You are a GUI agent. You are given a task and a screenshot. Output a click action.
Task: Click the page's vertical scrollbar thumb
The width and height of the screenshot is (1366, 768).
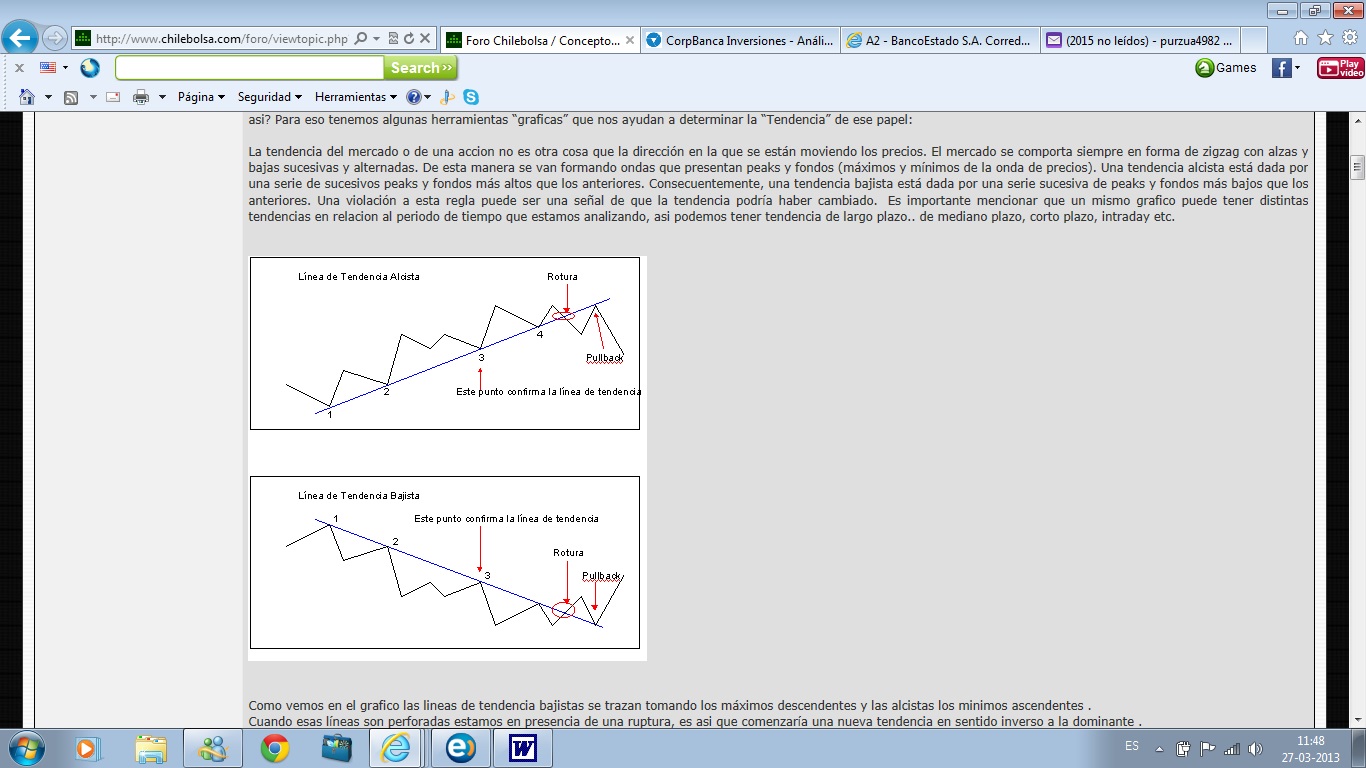[1357, 165]
